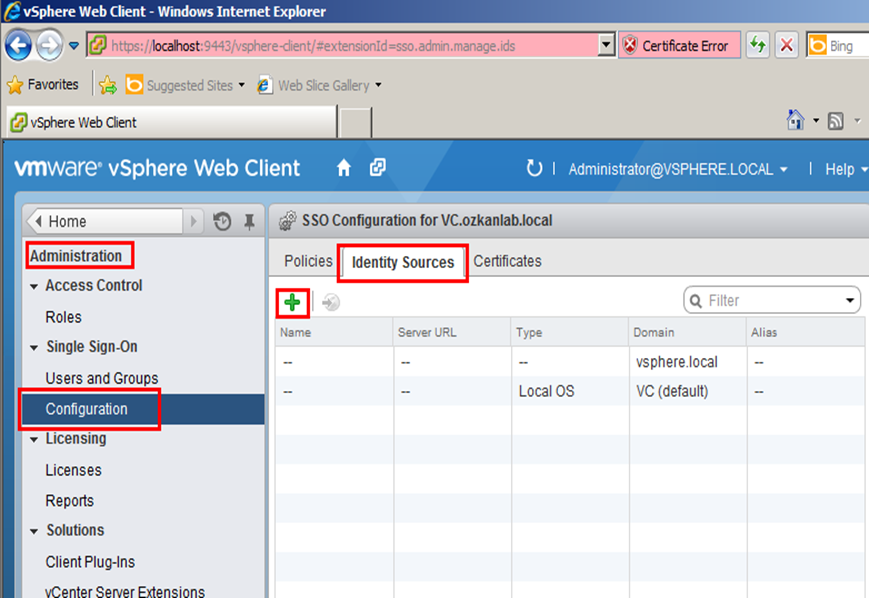
Task: Click the Administration heading
Action: coord(76,256)
